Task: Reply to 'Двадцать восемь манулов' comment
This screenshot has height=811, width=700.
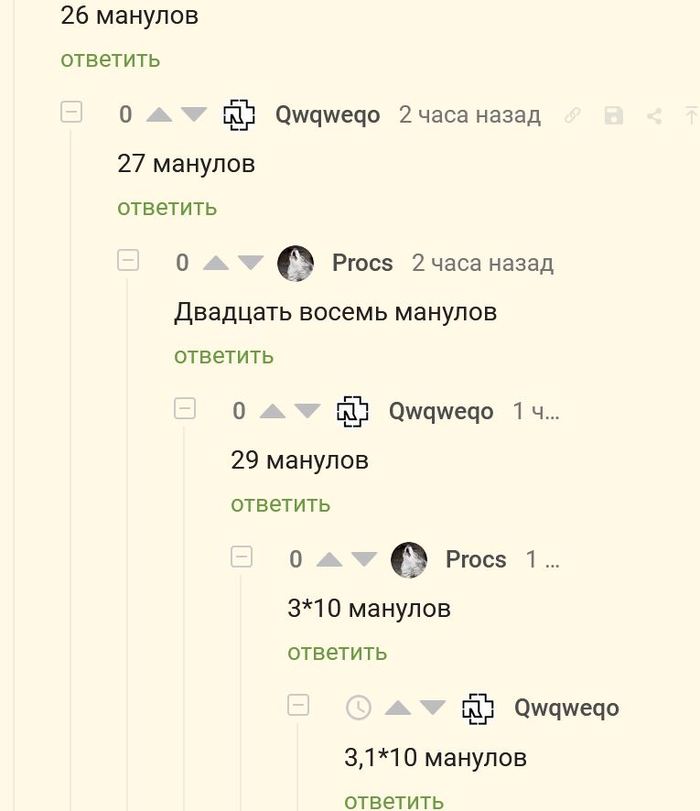Action: pyautogui.click(x=225, y=354)
